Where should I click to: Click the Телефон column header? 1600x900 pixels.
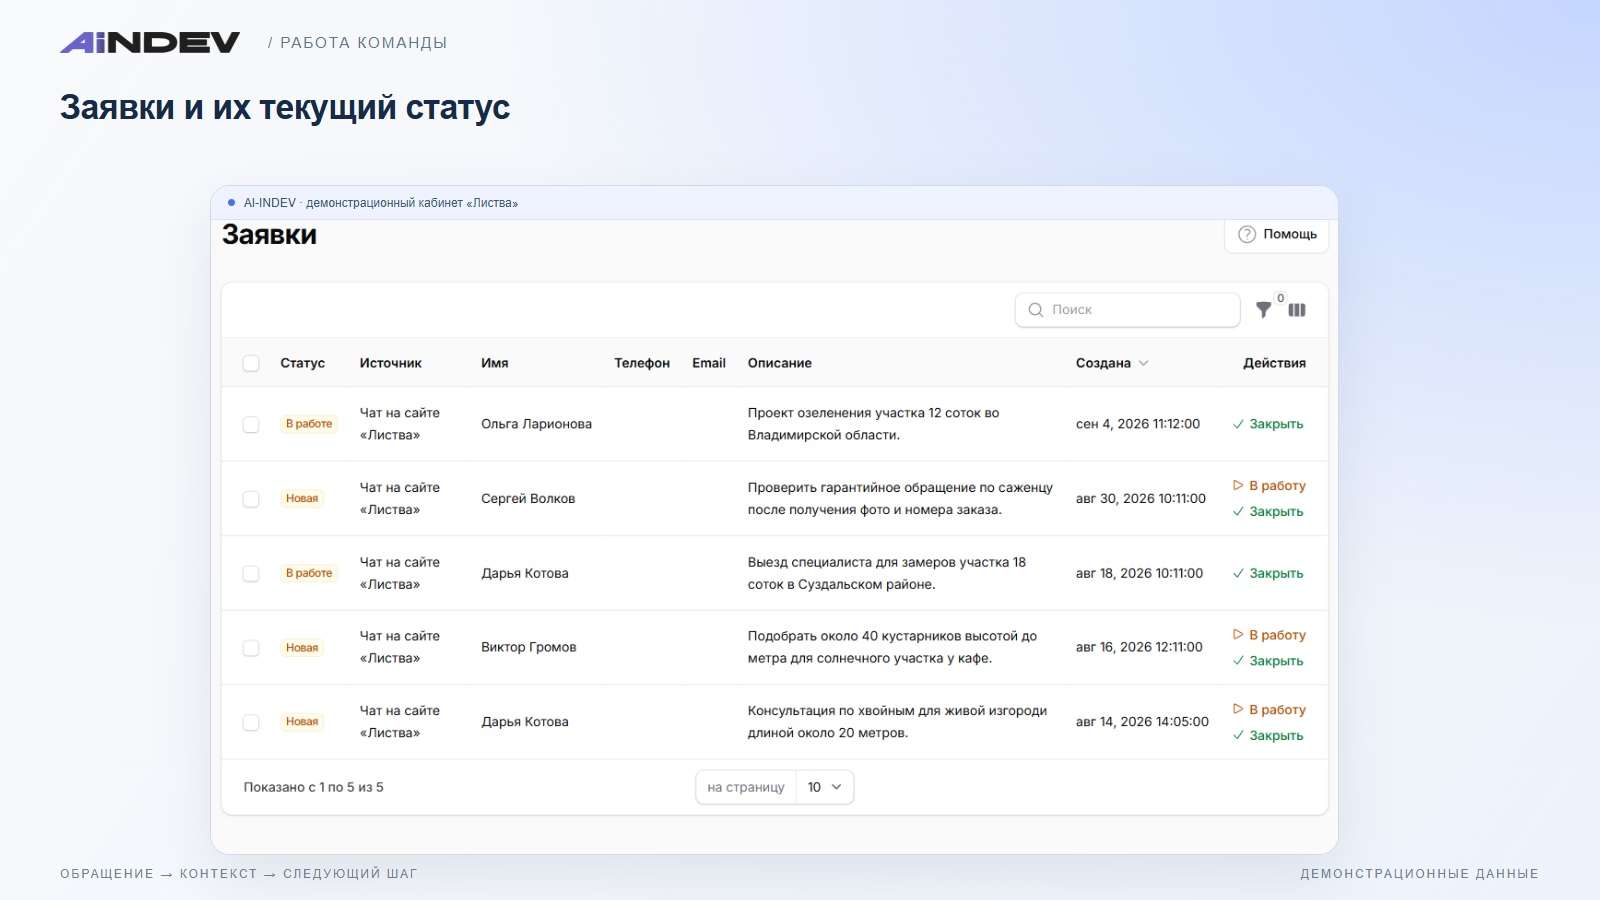click(x=642, y=363)
